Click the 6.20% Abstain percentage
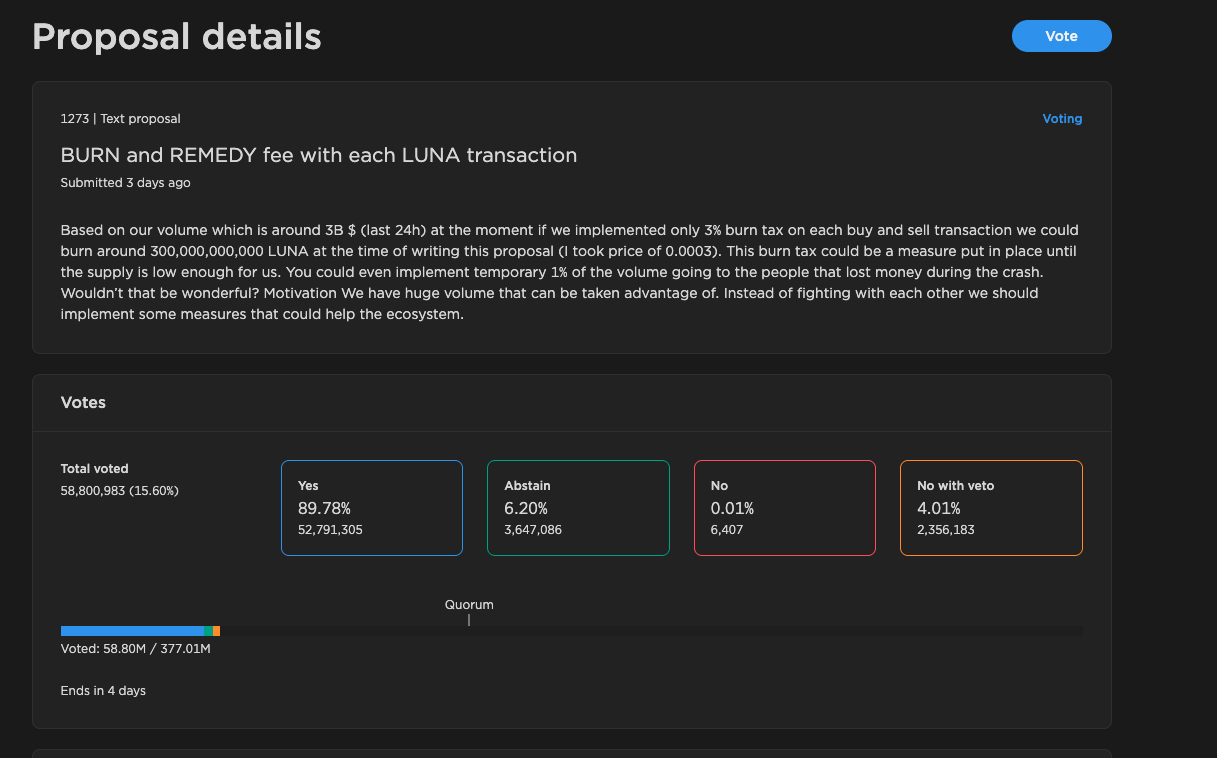The width and height of the screenshot is (1217, 758). pos(526,508)
